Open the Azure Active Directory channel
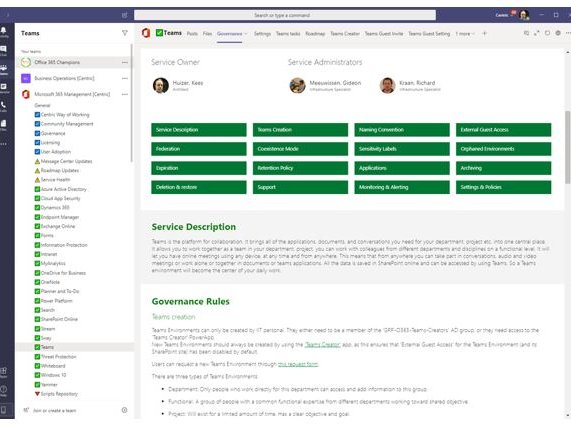The width and height of the screenshot is (571, 428). click(x=60, y=189)
